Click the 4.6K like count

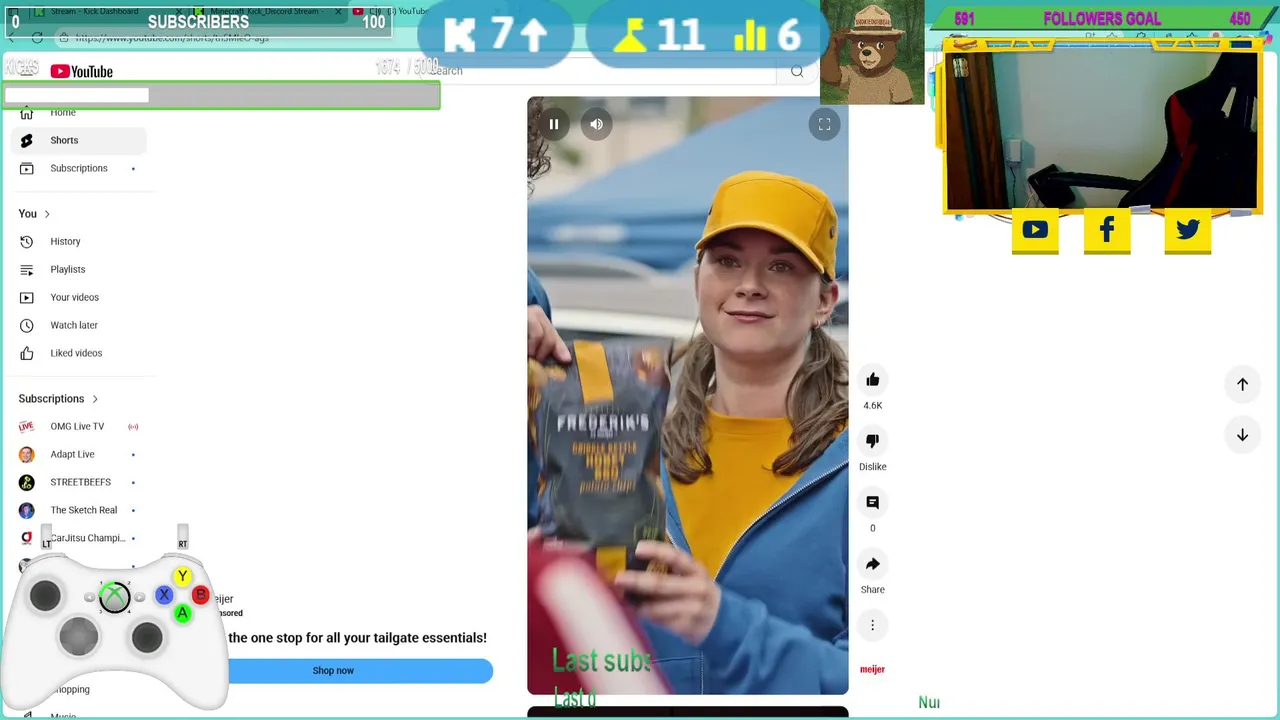click(x=872, y=406)
